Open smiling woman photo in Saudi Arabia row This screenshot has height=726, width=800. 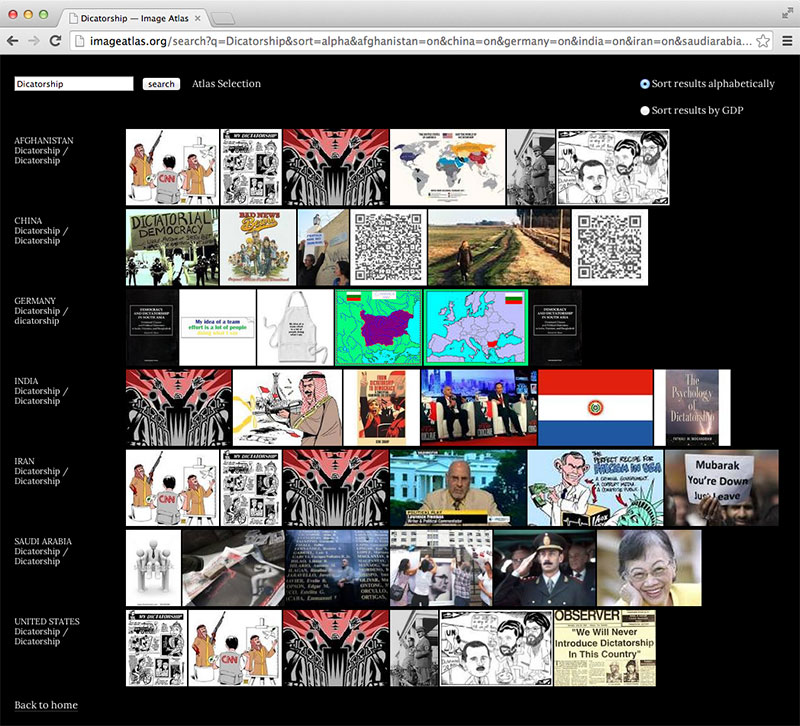click(x=649, y=568)
